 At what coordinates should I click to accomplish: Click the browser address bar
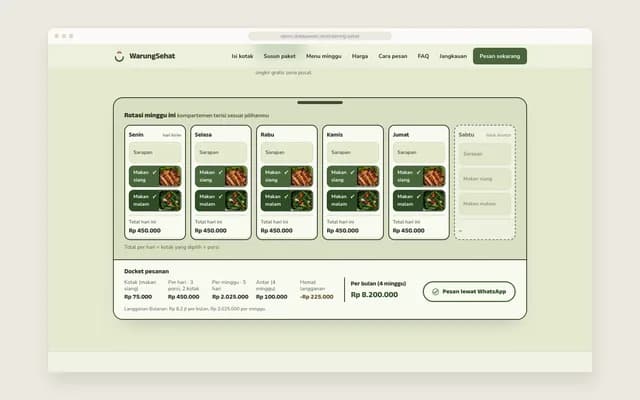pyautogui.click(x=320, y=36)
